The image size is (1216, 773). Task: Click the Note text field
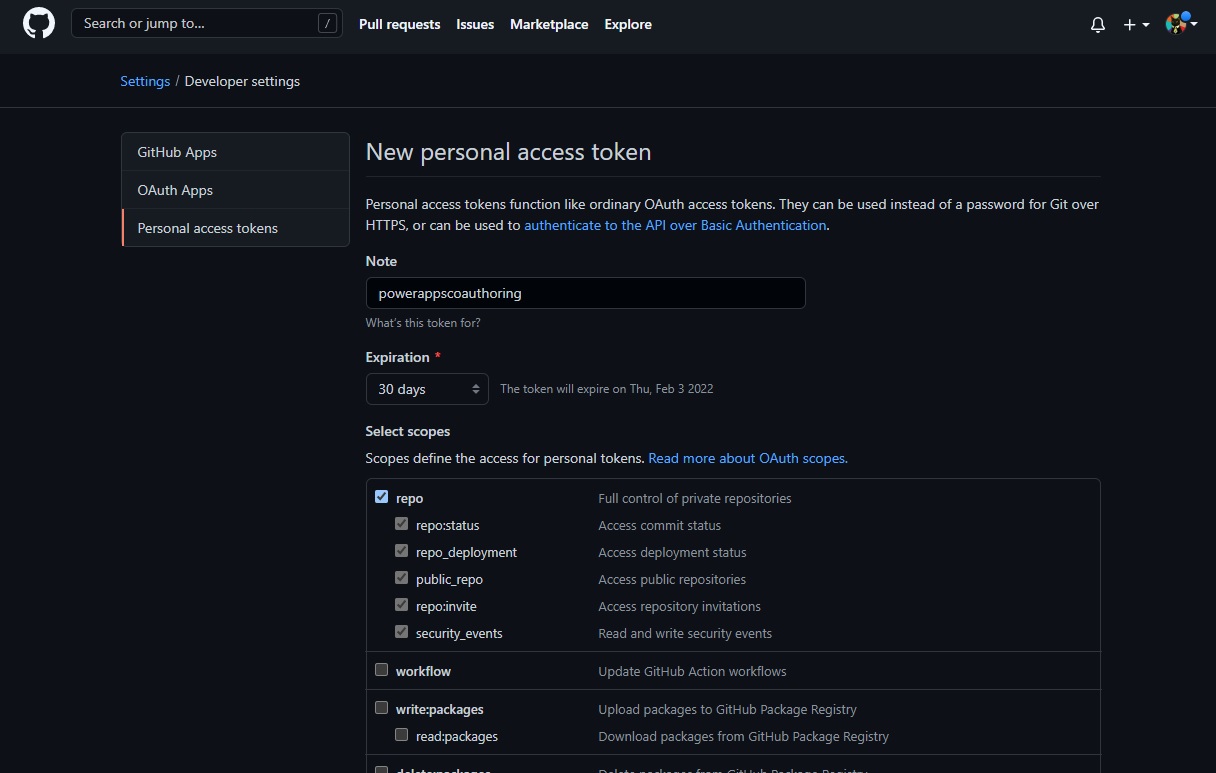click(585, 293)
